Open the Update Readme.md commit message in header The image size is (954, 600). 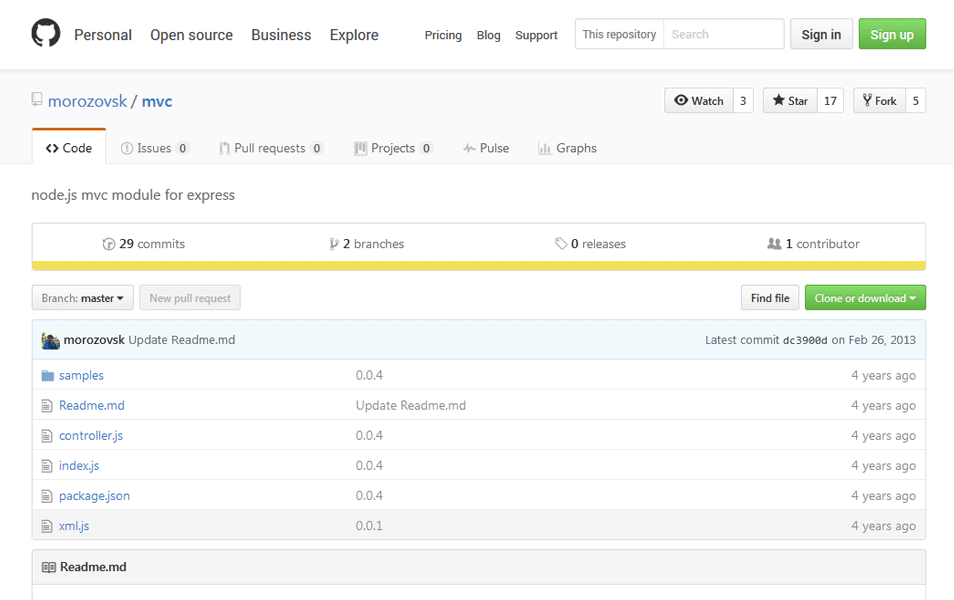pos(182,340)
